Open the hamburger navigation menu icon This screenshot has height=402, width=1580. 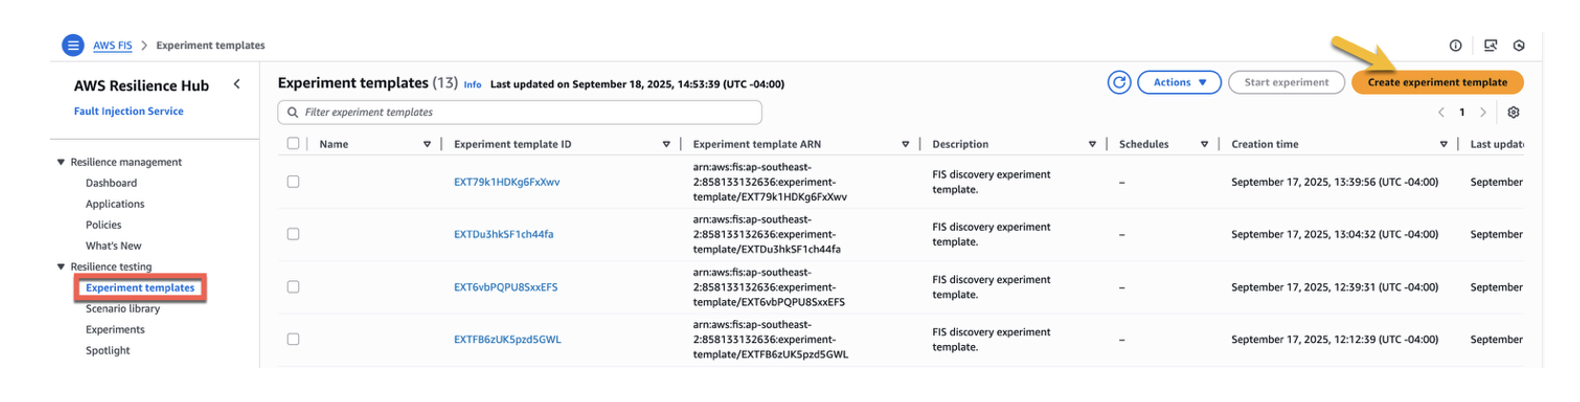73,45
